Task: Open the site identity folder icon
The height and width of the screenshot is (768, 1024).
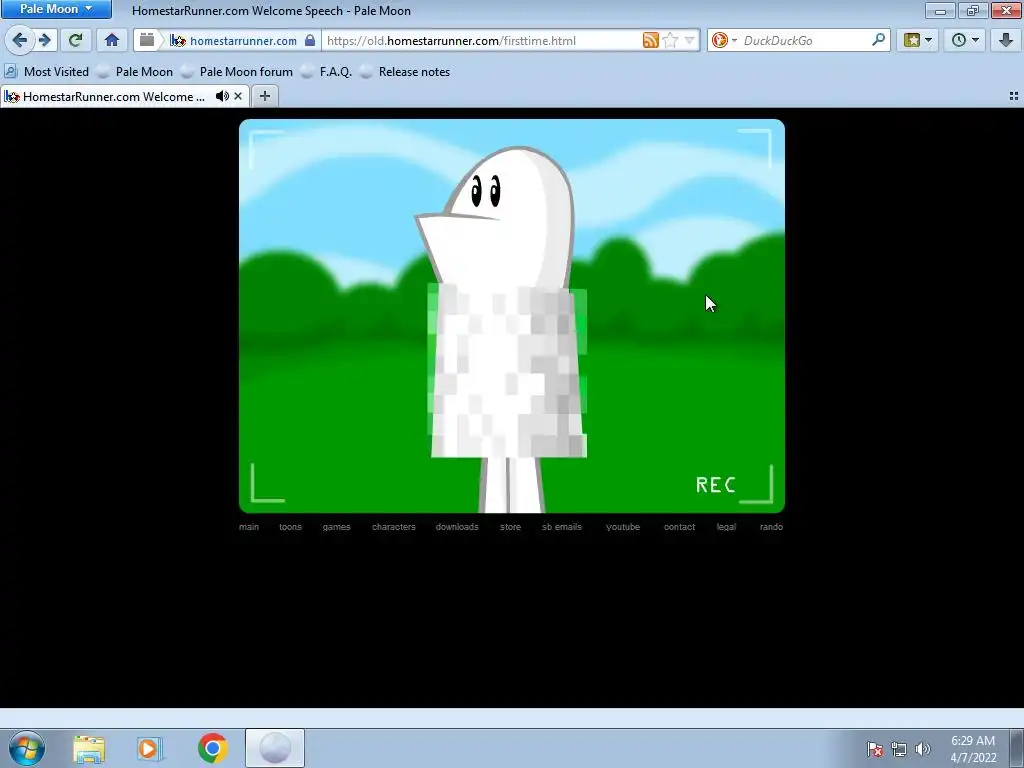Action: pos(148,40)
